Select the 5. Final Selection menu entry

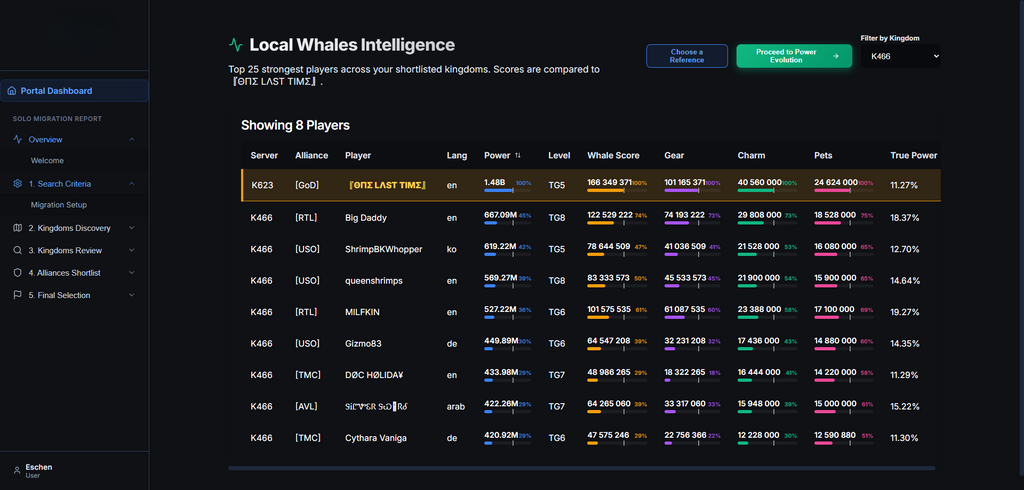(74, 295)
